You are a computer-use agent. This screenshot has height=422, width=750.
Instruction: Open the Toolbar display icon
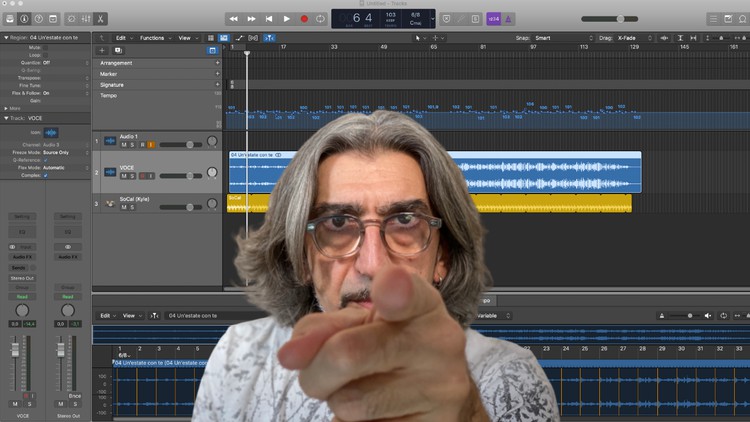click(x=53, y=19)
